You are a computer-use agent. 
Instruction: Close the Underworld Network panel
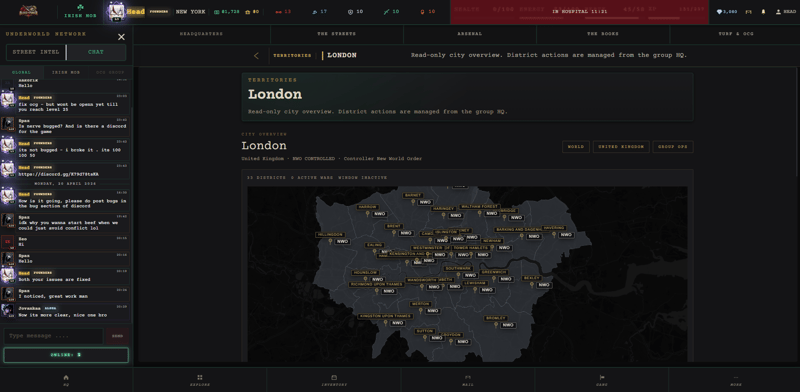(x=121, y=37)
